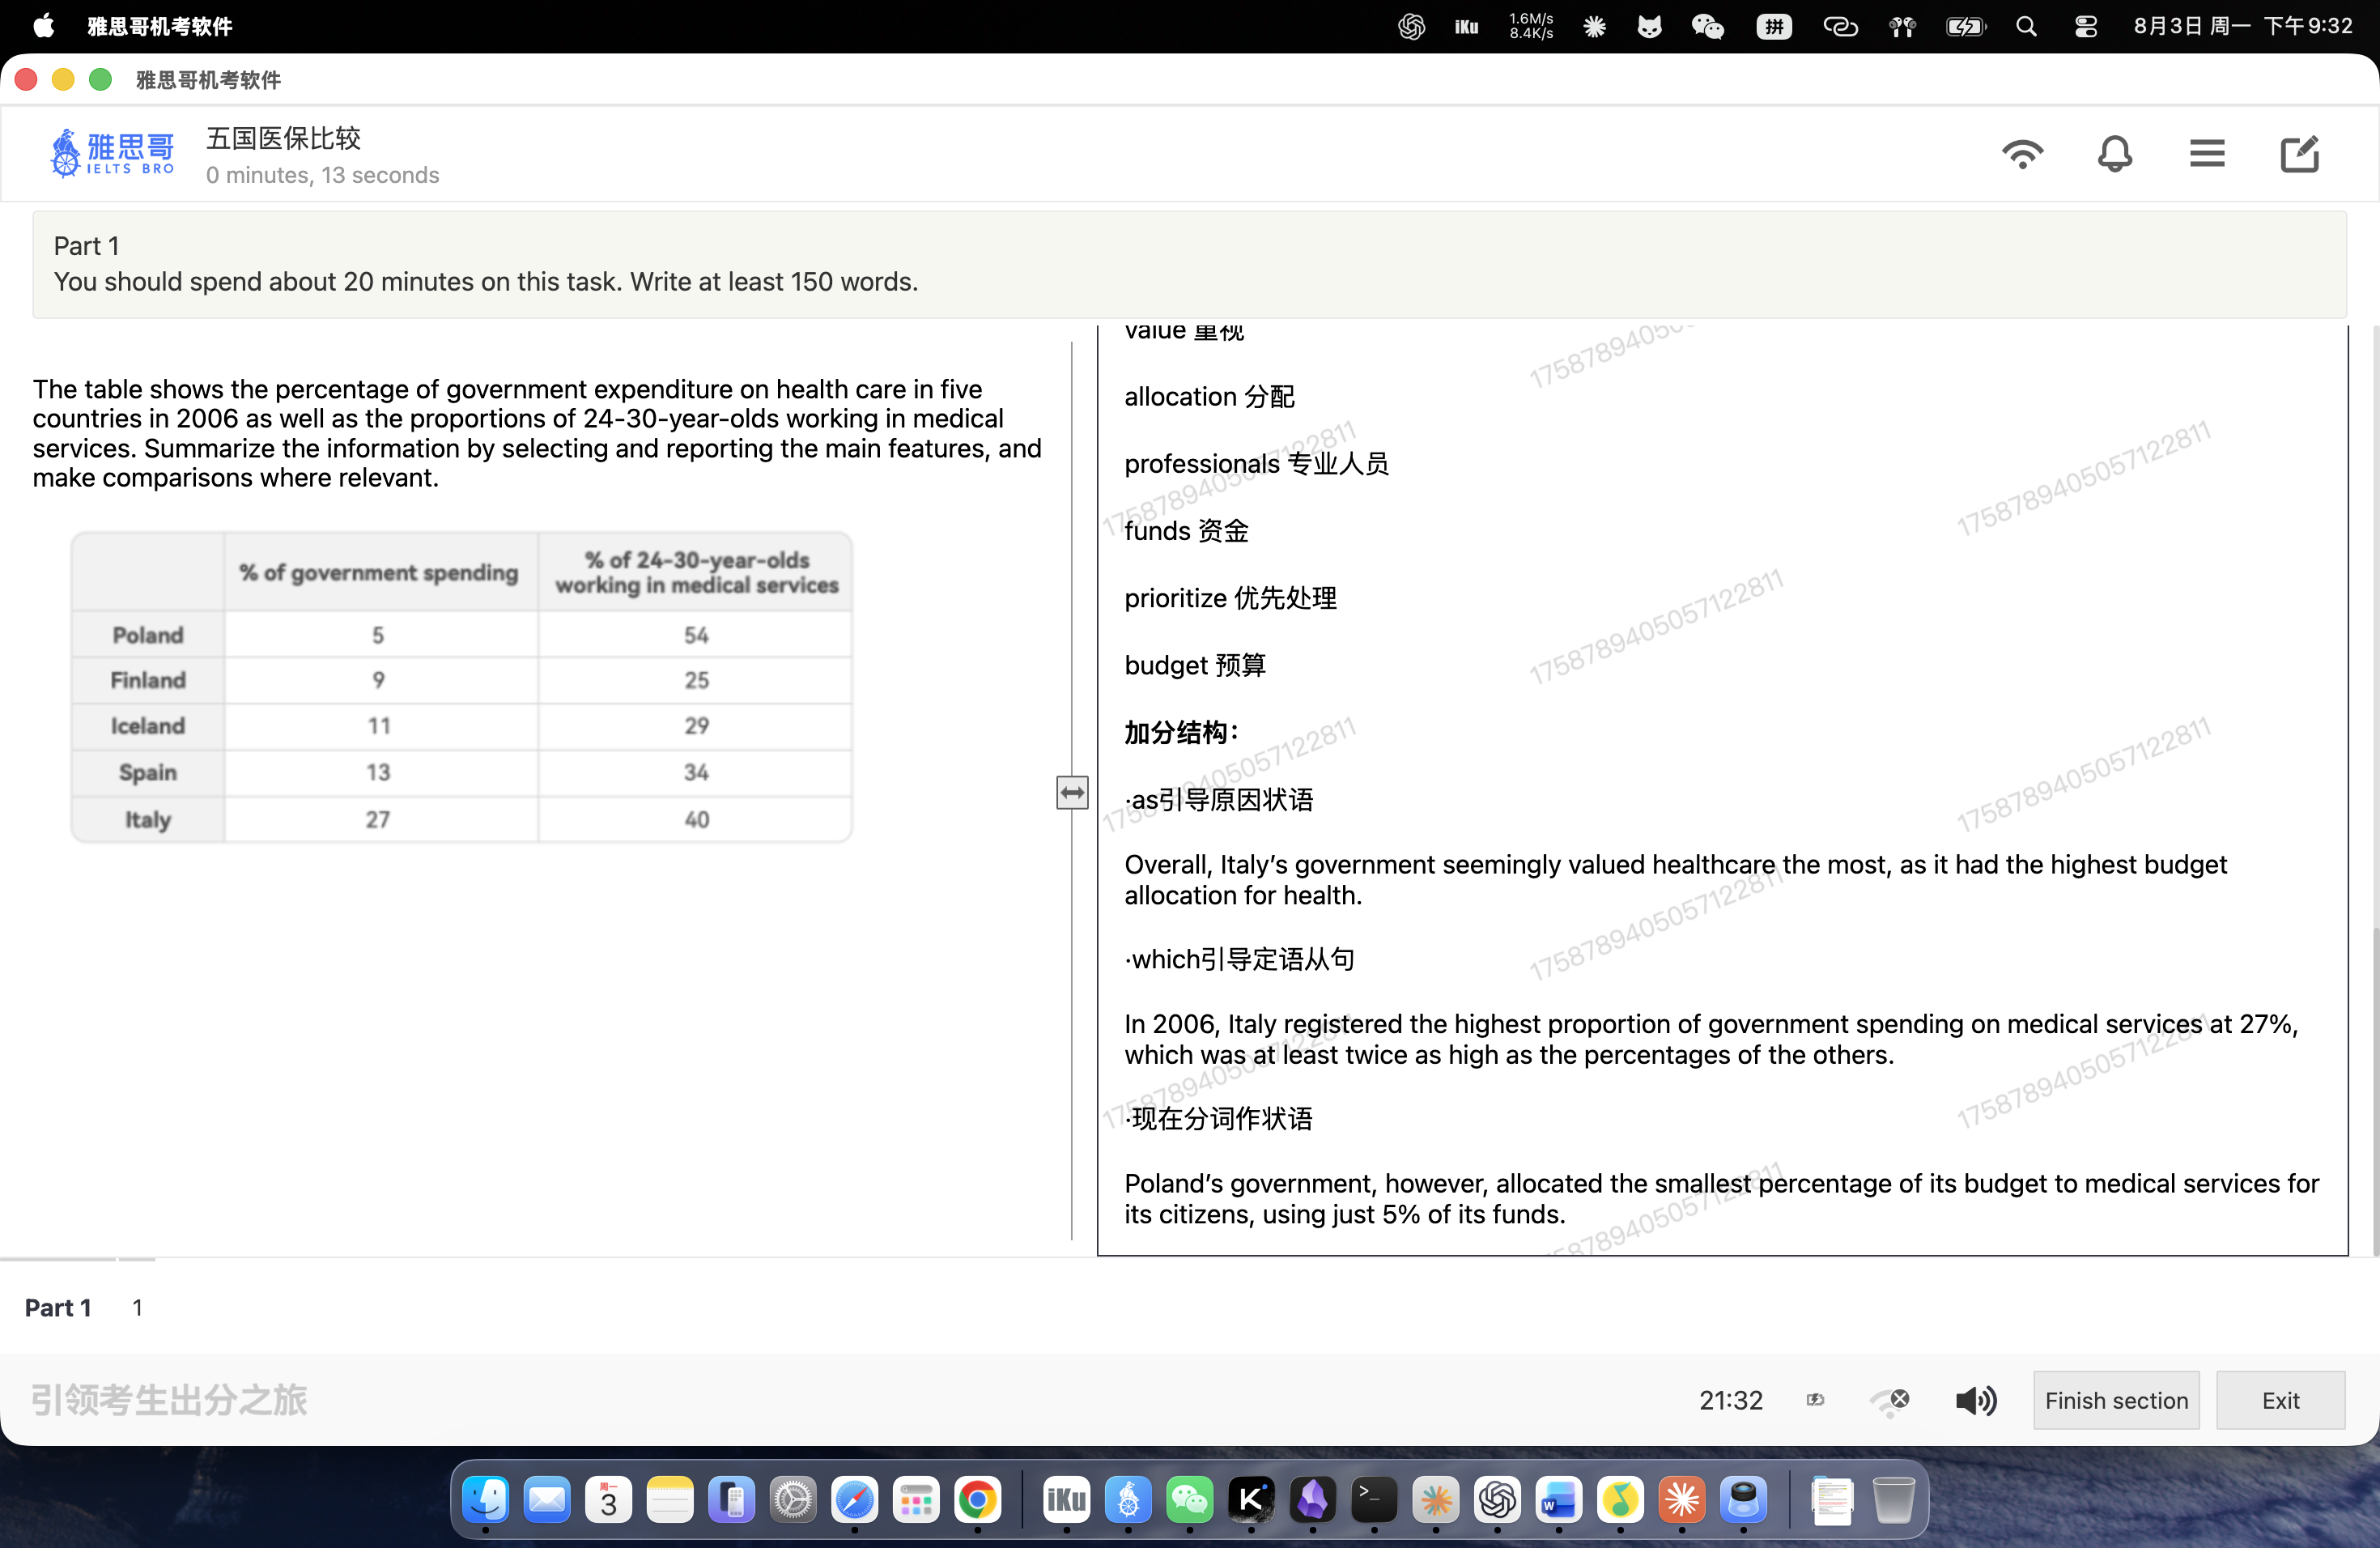Click Finland's value 25 in table
Screen dimensions: 2380x1548
696,680
